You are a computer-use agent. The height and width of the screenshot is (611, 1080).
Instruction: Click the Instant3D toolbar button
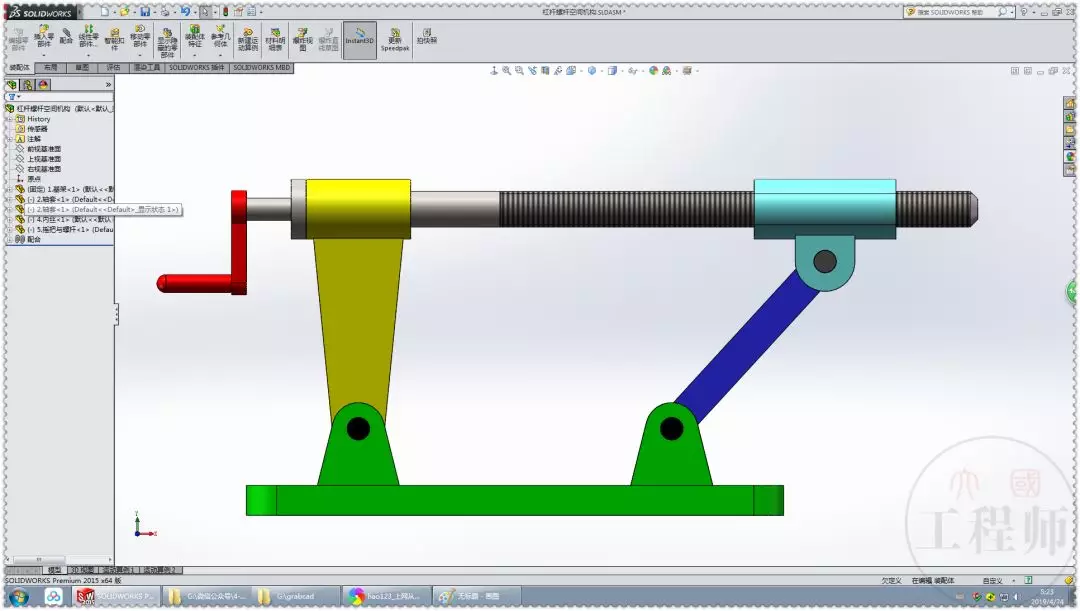(x=360, y=40)
